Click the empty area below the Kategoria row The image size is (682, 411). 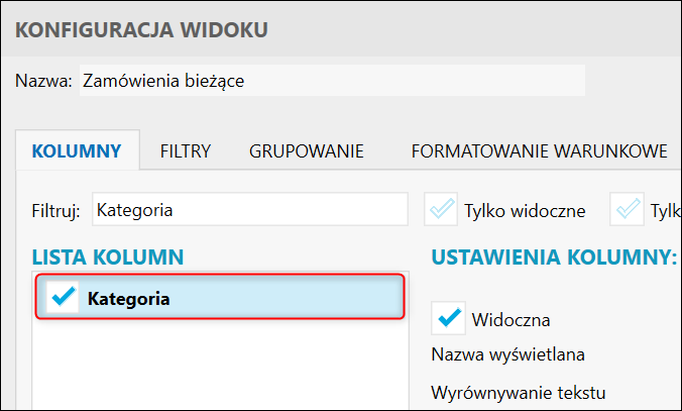pos(220,365)
